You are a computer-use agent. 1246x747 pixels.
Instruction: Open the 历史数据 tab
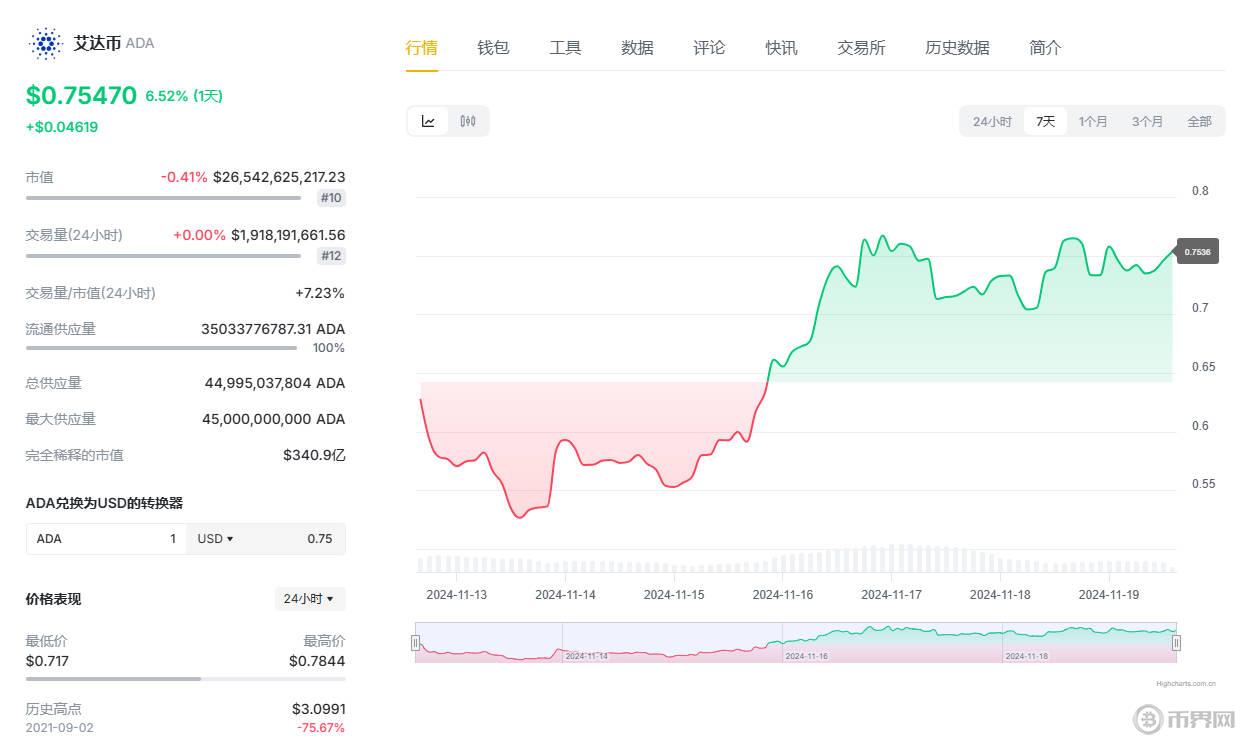tap(957, 47)
